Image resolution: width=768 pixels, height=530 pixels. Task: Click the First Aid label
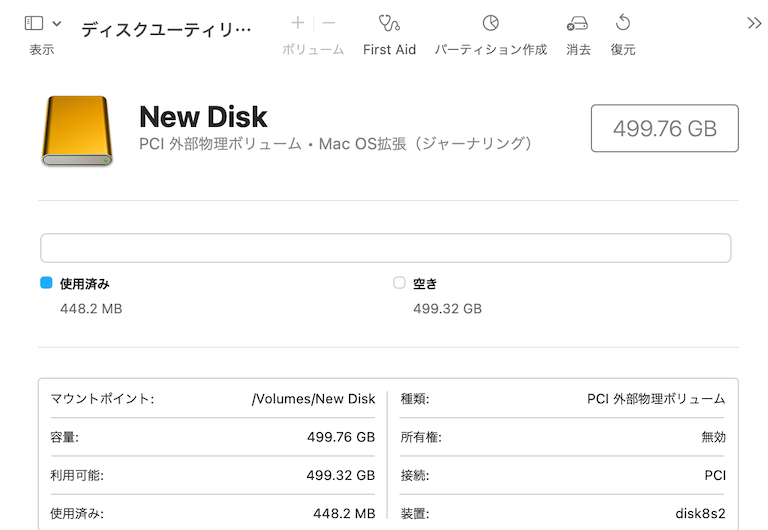pyautogui.click(x=389, y=49)
